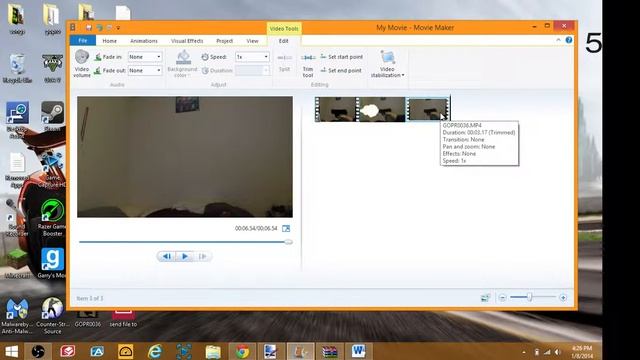Open the Windows Start button
640x360 pixels.
(x=11, y=351)
